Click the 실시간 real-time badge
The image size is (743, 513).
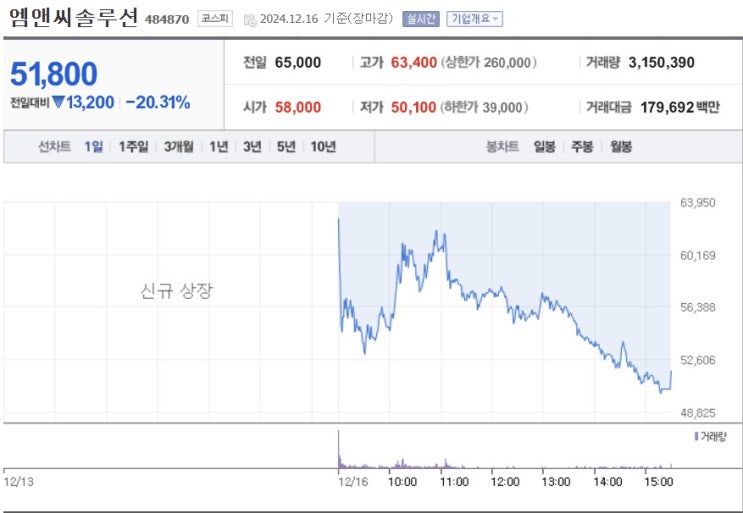coord(420,19)
